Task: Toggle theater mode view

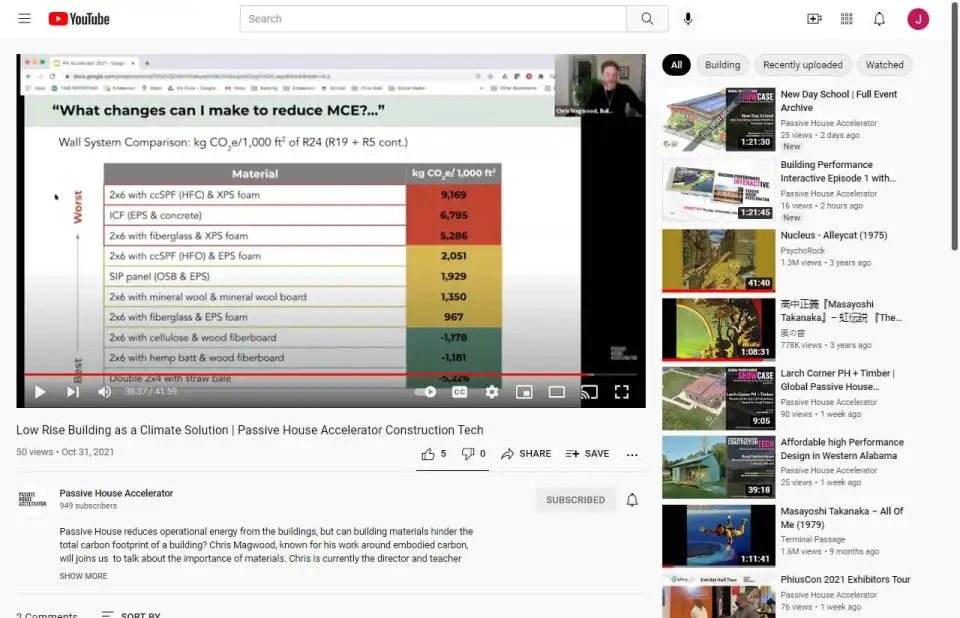Action: coord(557,392)
